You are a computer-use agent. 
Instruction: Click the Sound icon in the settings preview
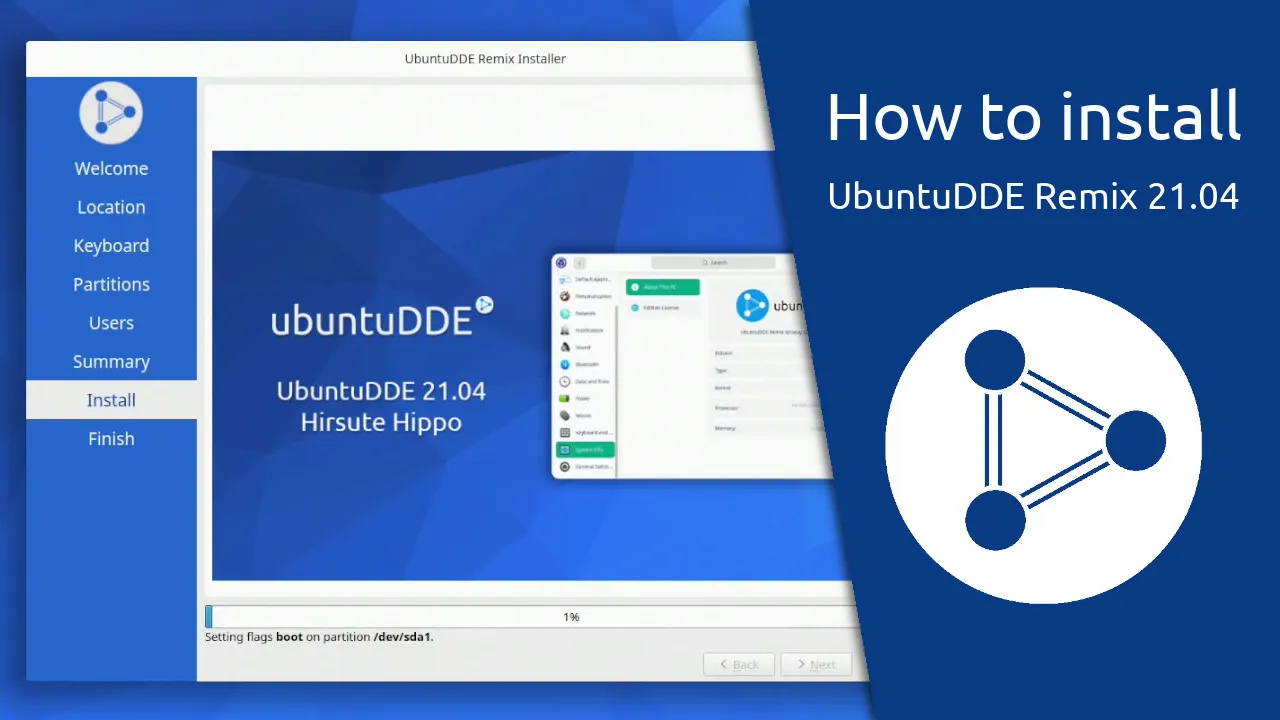(565, 347)
